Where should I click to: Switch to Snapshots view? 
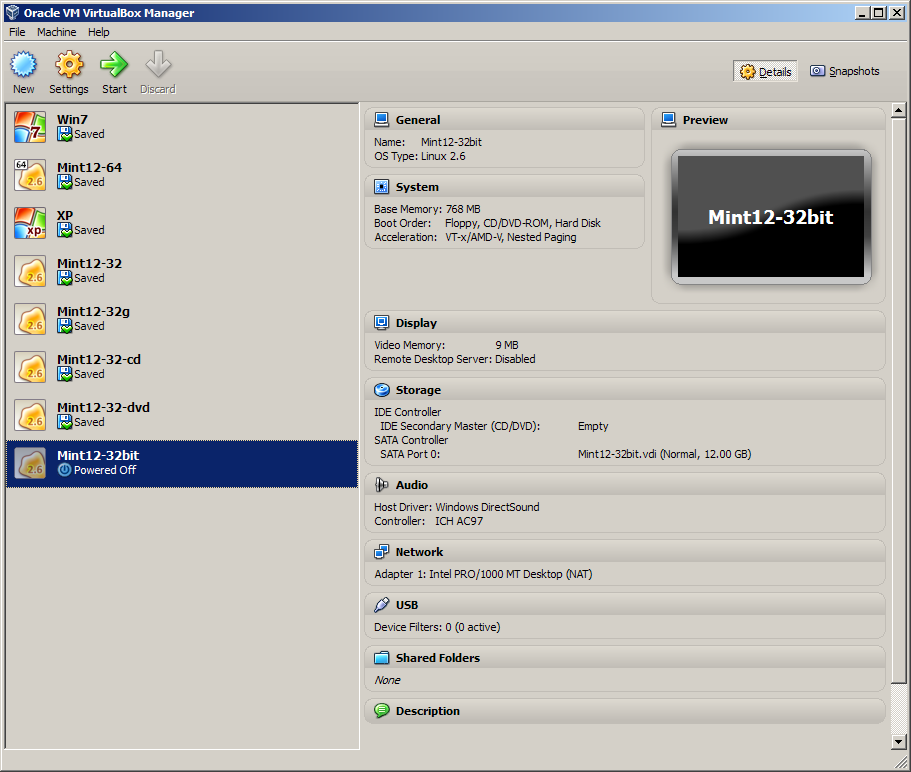tap(845, 71)
